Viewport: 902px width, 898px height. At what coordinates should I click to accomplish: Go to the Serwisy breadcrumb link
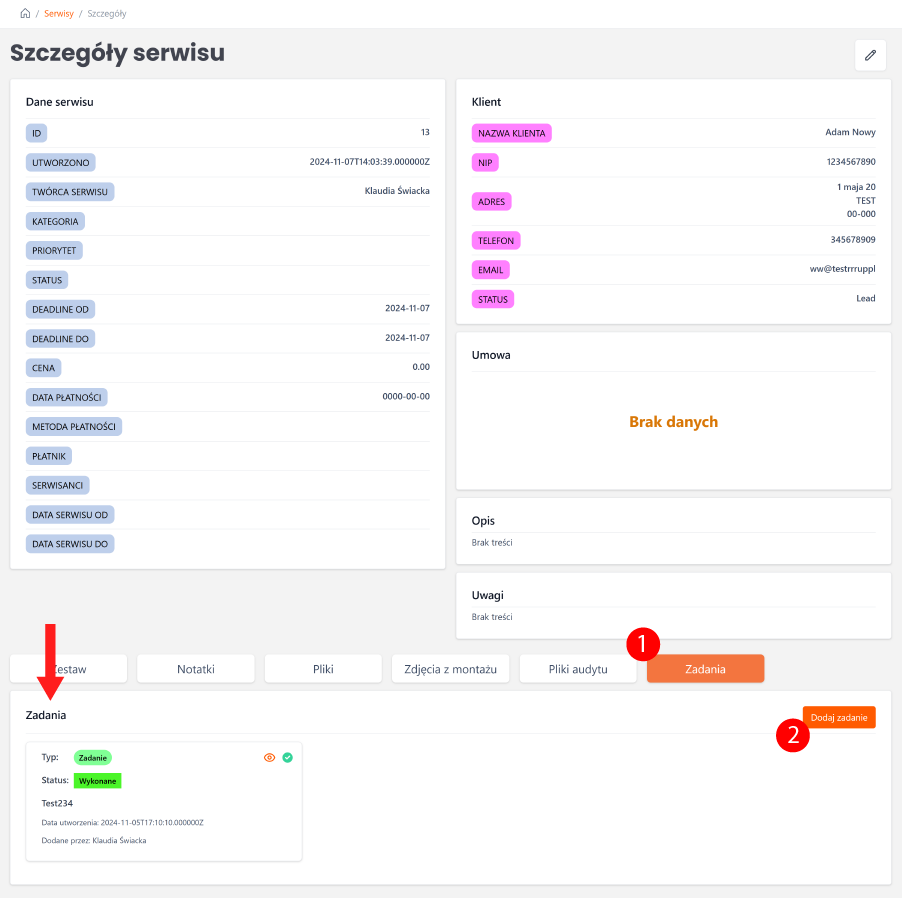point(58,14)
